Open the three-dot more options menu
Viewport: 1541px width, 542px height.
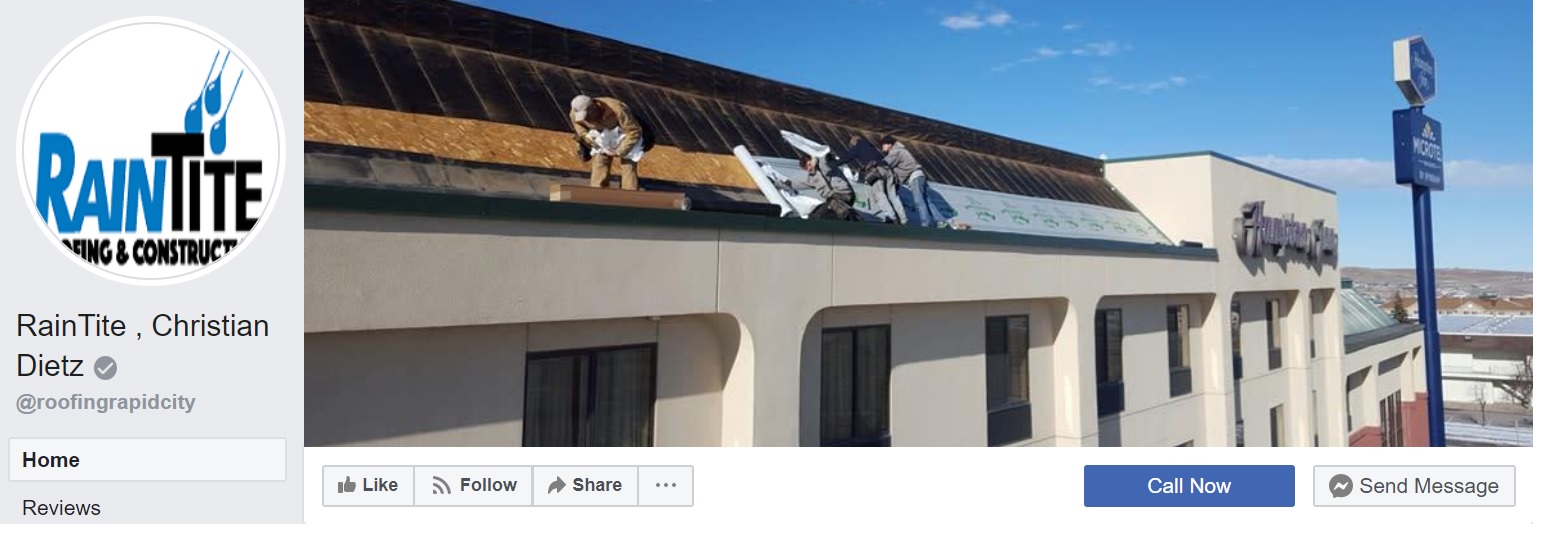point(666,485)
